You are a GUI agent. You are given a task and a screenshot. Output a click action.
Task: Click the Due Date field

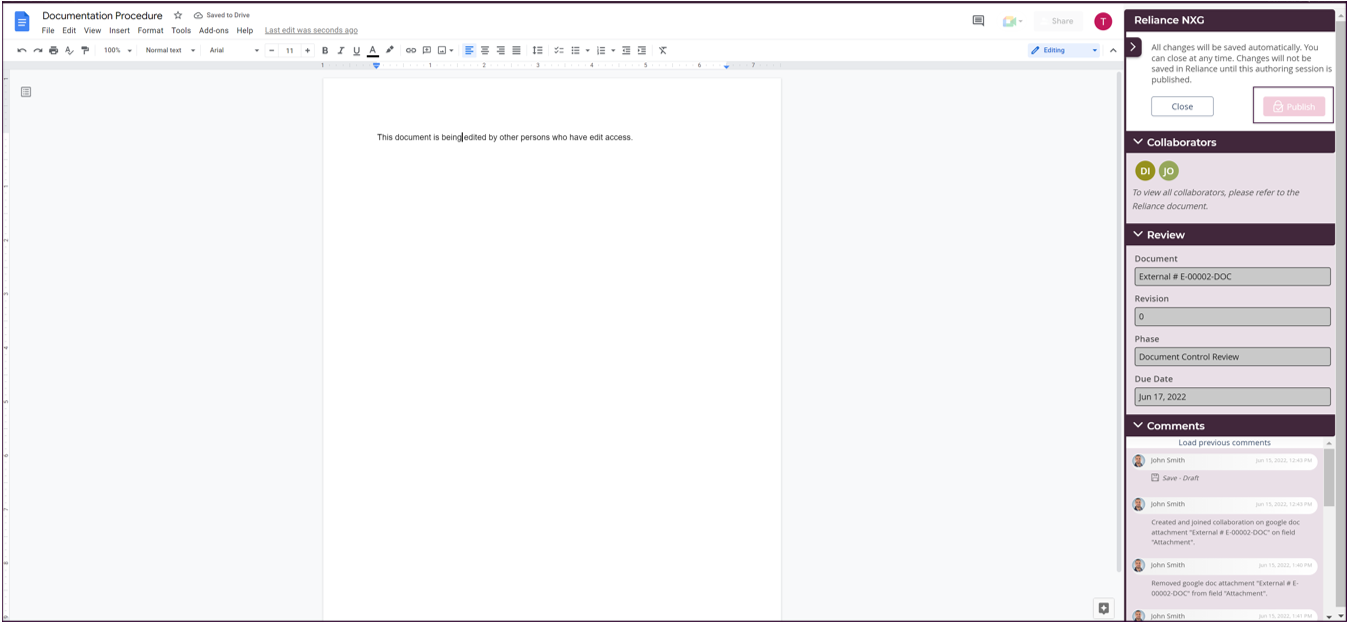point(1232,397)
